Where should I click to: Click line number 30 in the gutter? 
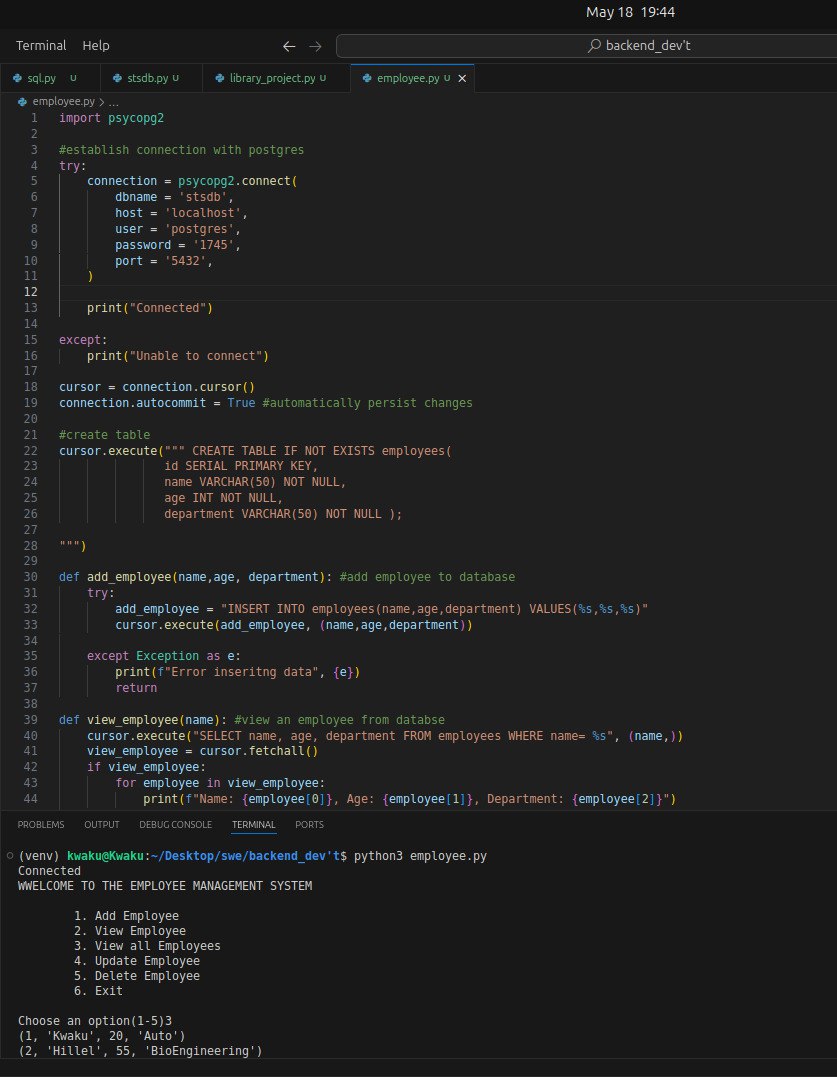[31, 577]
